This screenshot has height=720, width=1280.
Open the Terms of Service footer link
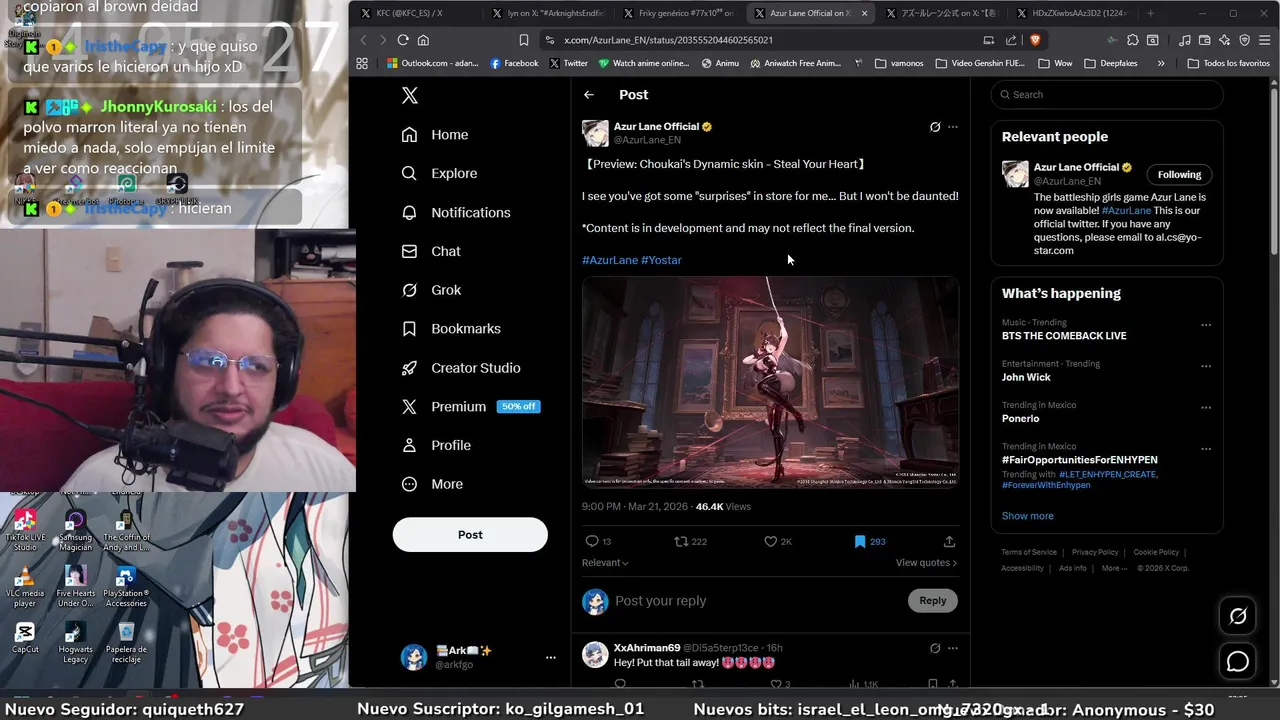(1029, 552)
